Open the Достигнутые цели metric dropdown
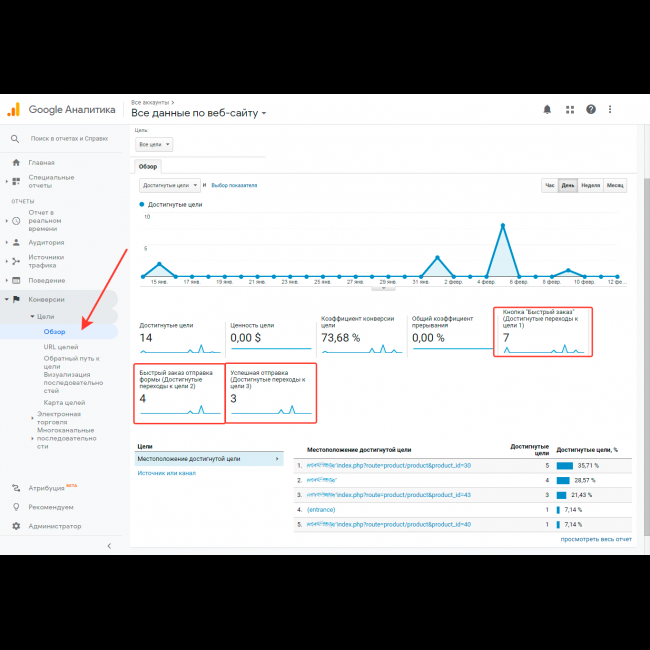The height and width of the screenshot is (650, 650). tap(170, 185)
